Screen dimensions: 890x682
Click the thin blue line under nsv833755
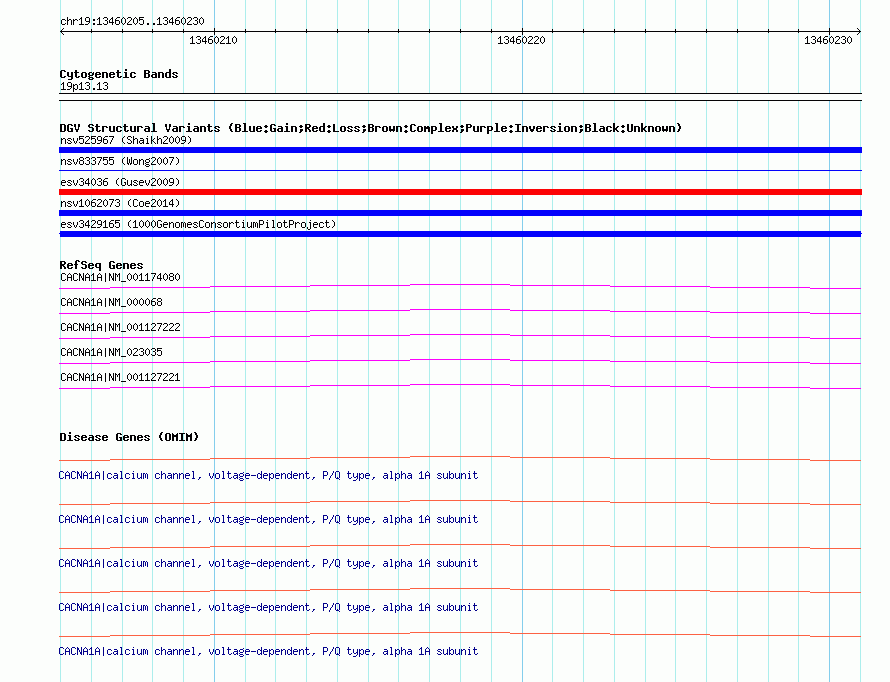pyautogui.click(x=460, y=170)
